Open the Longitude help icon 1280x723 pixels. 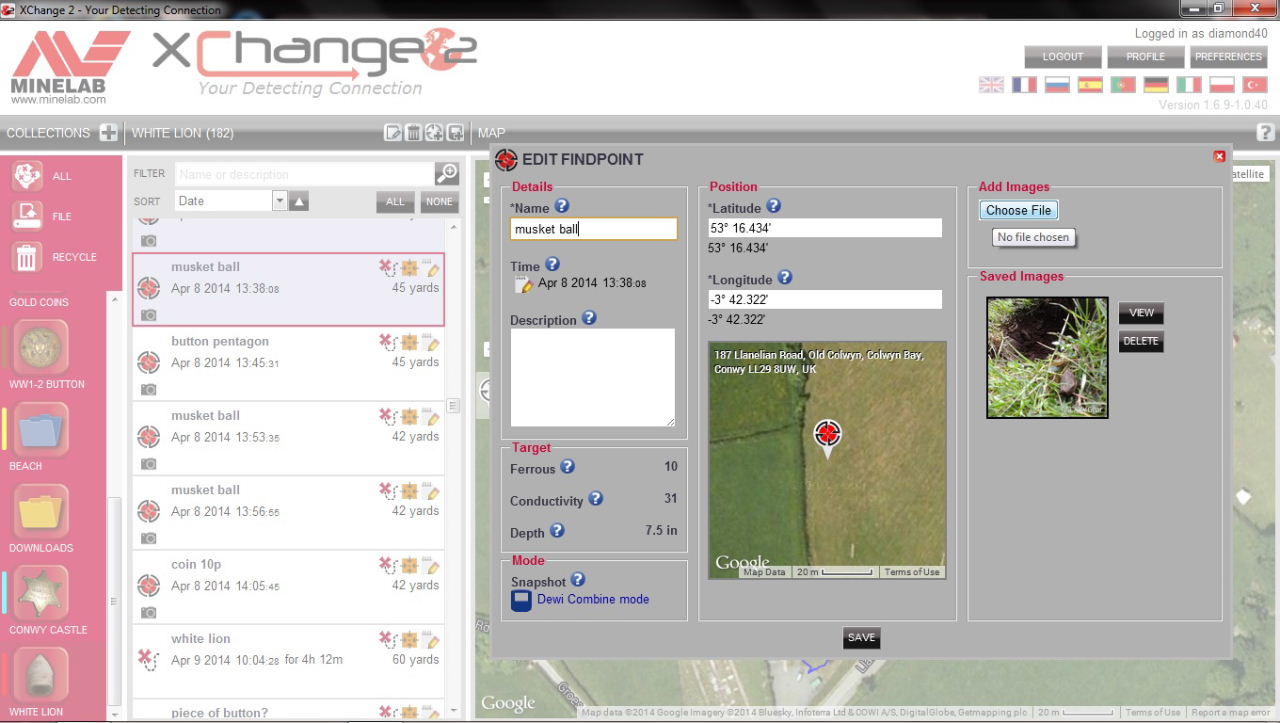click(x=785, y=278)
